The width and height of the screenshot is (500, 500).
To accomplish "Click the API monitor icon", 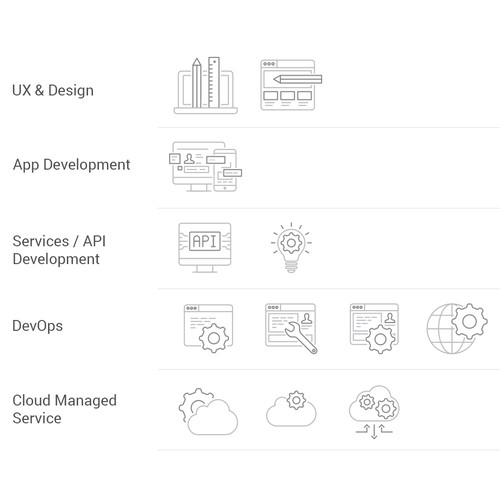I will (205, 248).
